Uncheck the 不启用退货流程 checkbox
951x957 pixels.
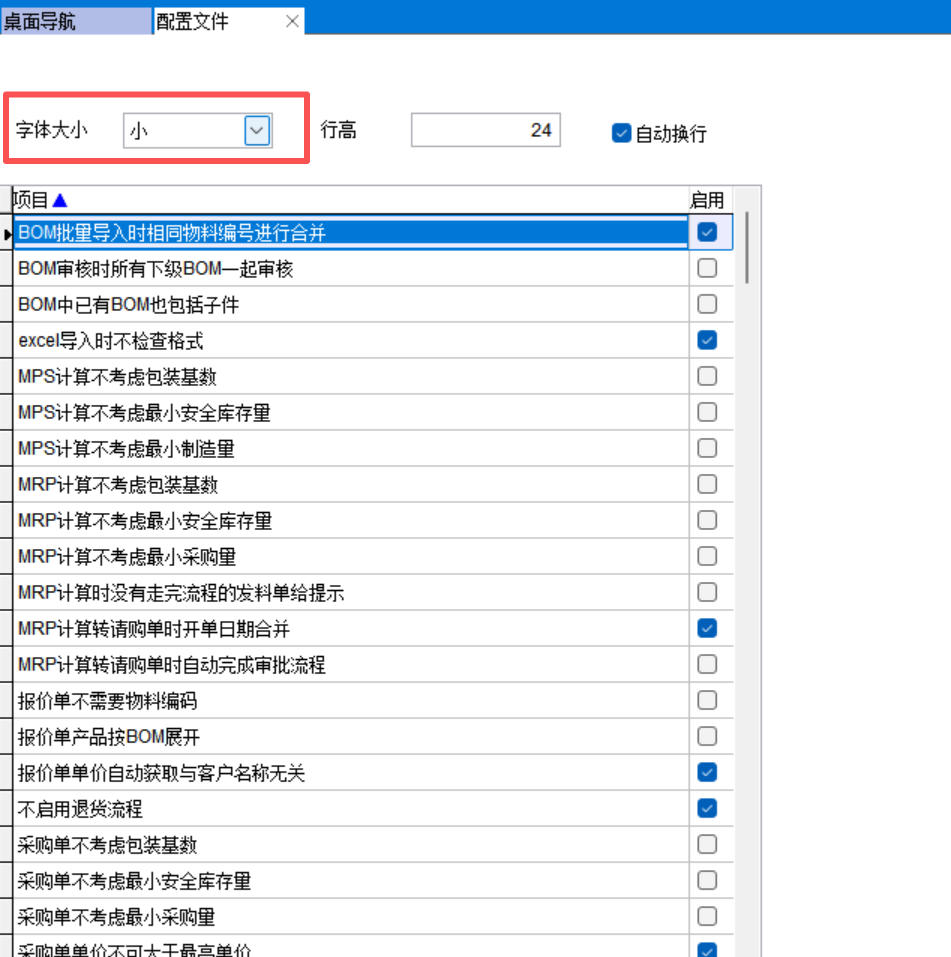tap(707, 808)
